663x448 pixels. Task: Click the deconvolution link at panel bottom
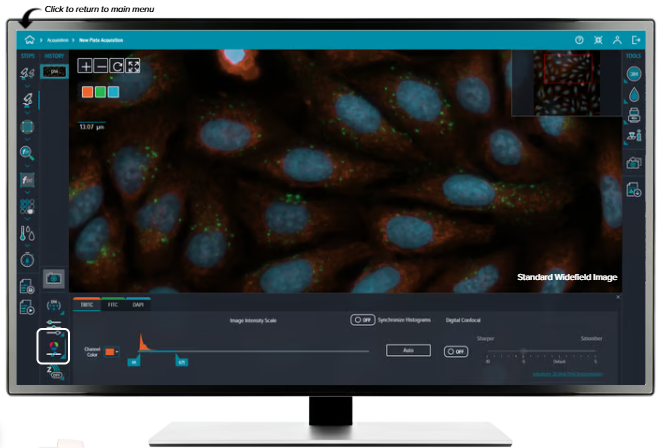click(567, 374)
